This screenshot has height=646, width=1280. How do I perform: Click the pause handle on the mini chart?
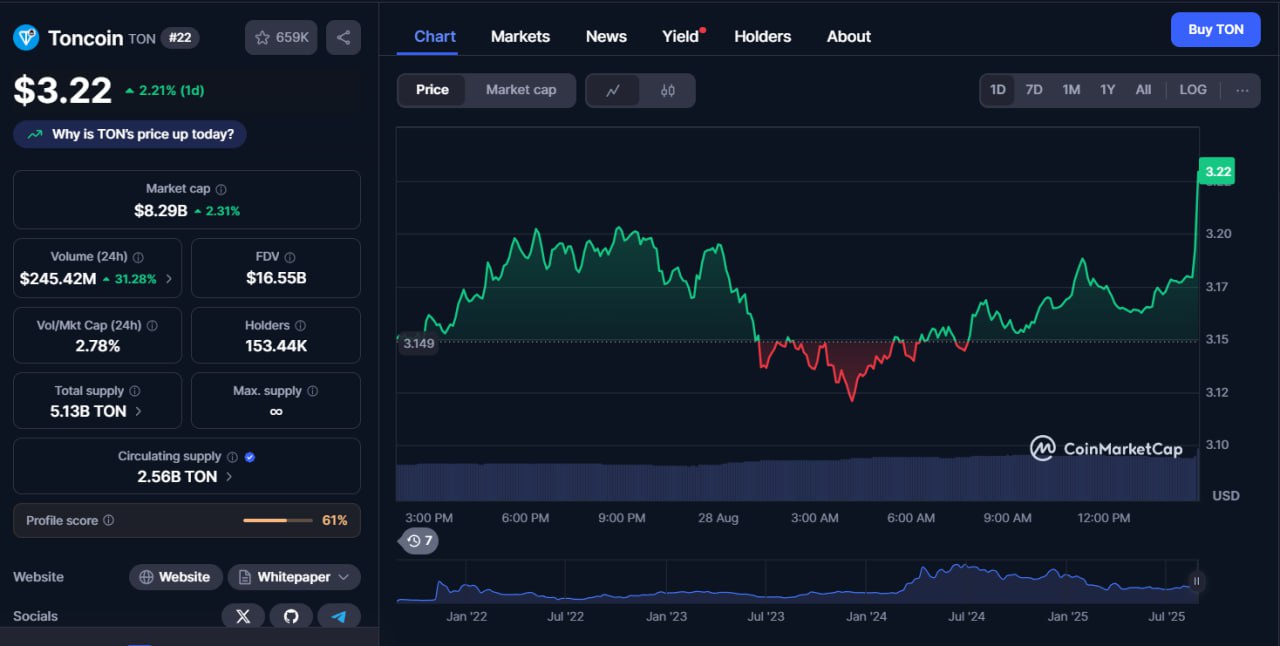1196,581
